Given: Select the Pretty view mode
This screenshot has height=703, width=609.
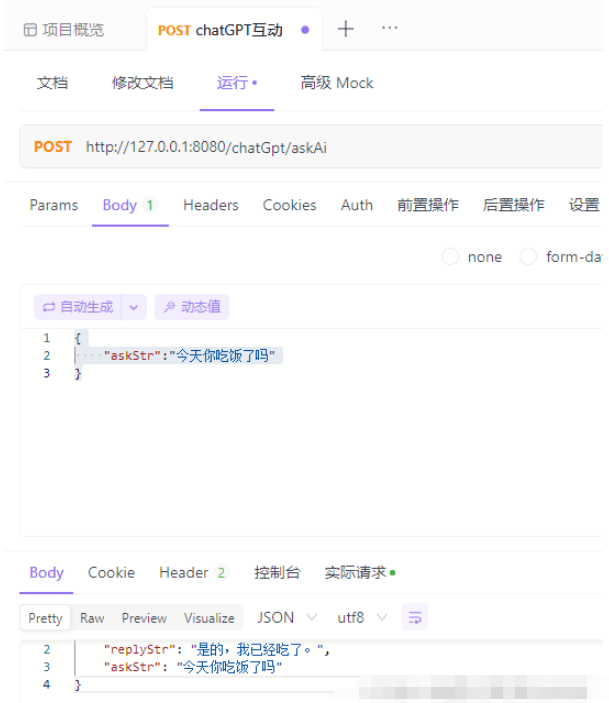Looking at the screenshot, I should pos(45,618).
